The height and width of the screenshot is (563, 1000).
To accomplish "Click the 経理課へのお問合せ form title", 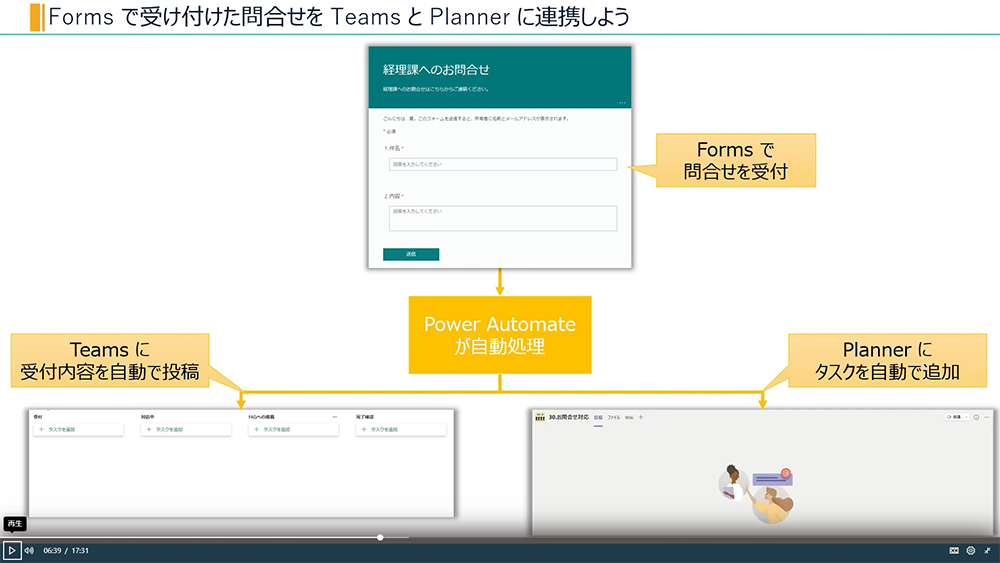I will point(436,69).
